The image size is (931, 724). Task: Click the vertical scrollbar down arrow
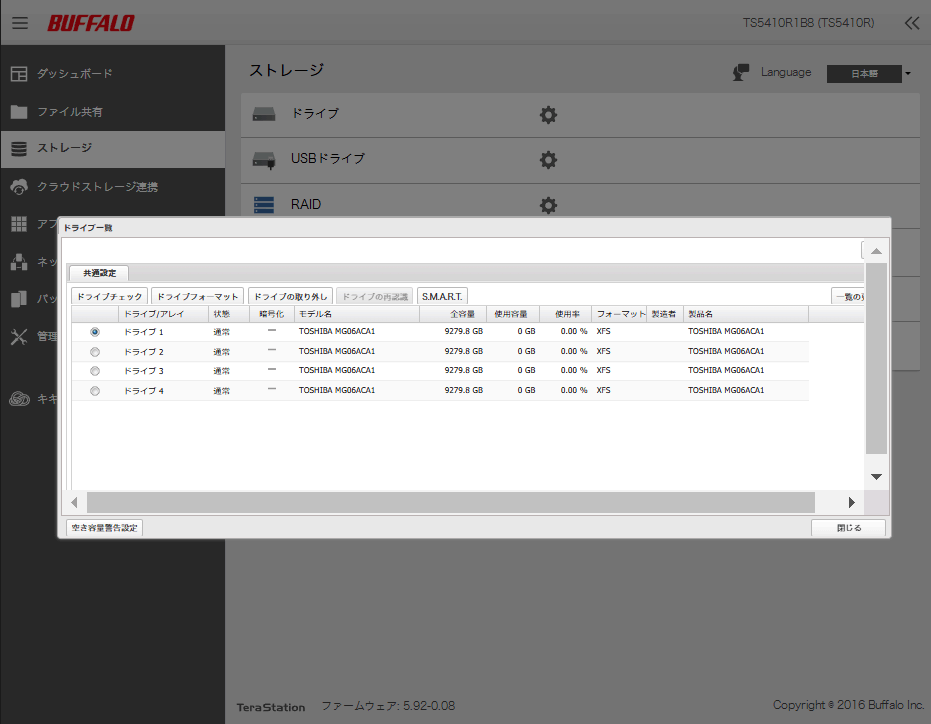876,477
